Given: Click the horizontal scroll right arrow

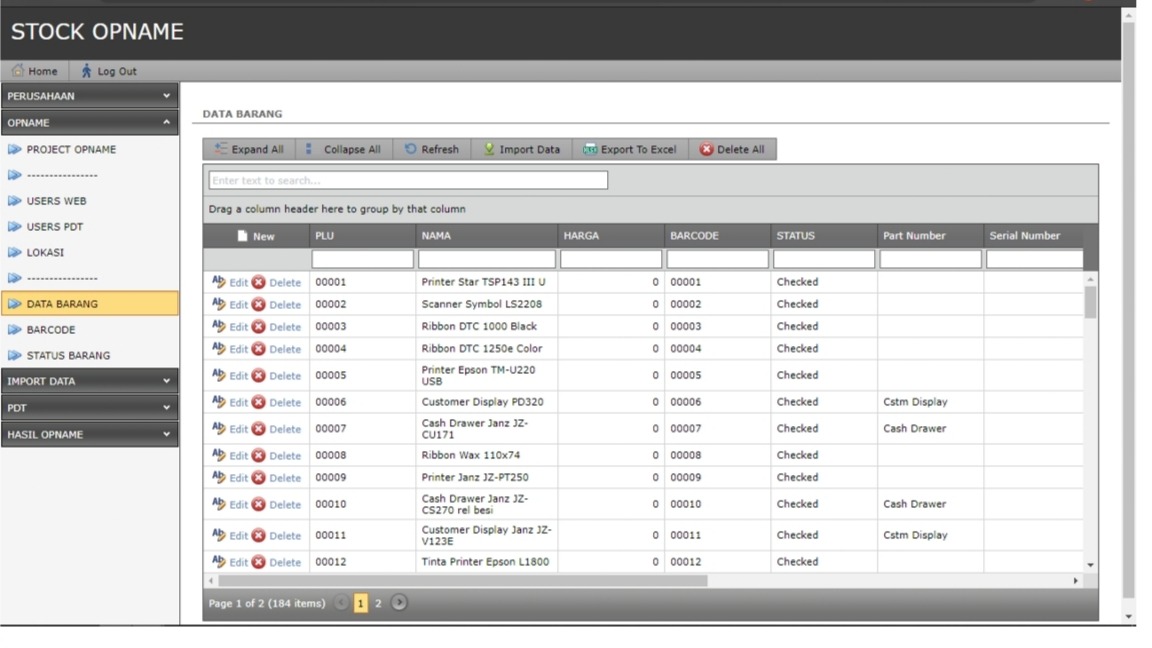Looking at the screenshot, I should (x=1076, y=580).
